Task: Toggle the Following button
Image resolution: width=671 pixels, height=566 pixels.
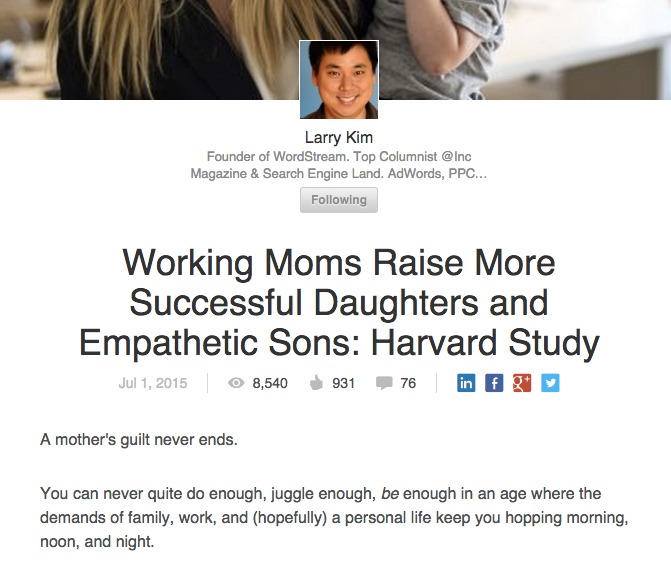Action: click(339, 200)
